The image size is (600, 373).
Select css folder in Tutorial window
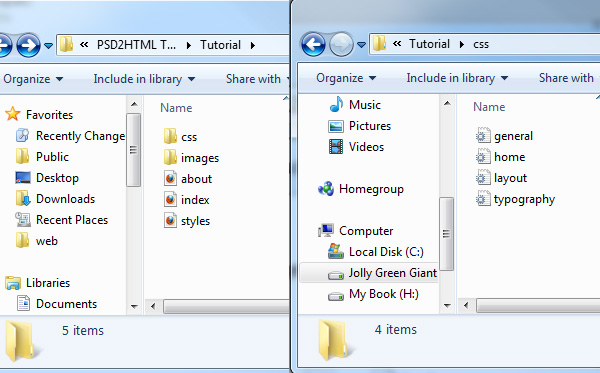pyautogui.click(x=181, y=137)
